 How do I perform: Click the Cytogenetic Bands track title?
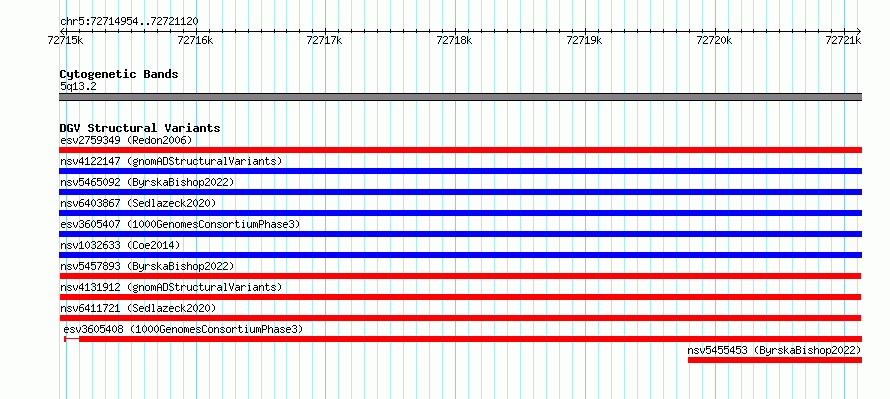[x=119, y=74]
